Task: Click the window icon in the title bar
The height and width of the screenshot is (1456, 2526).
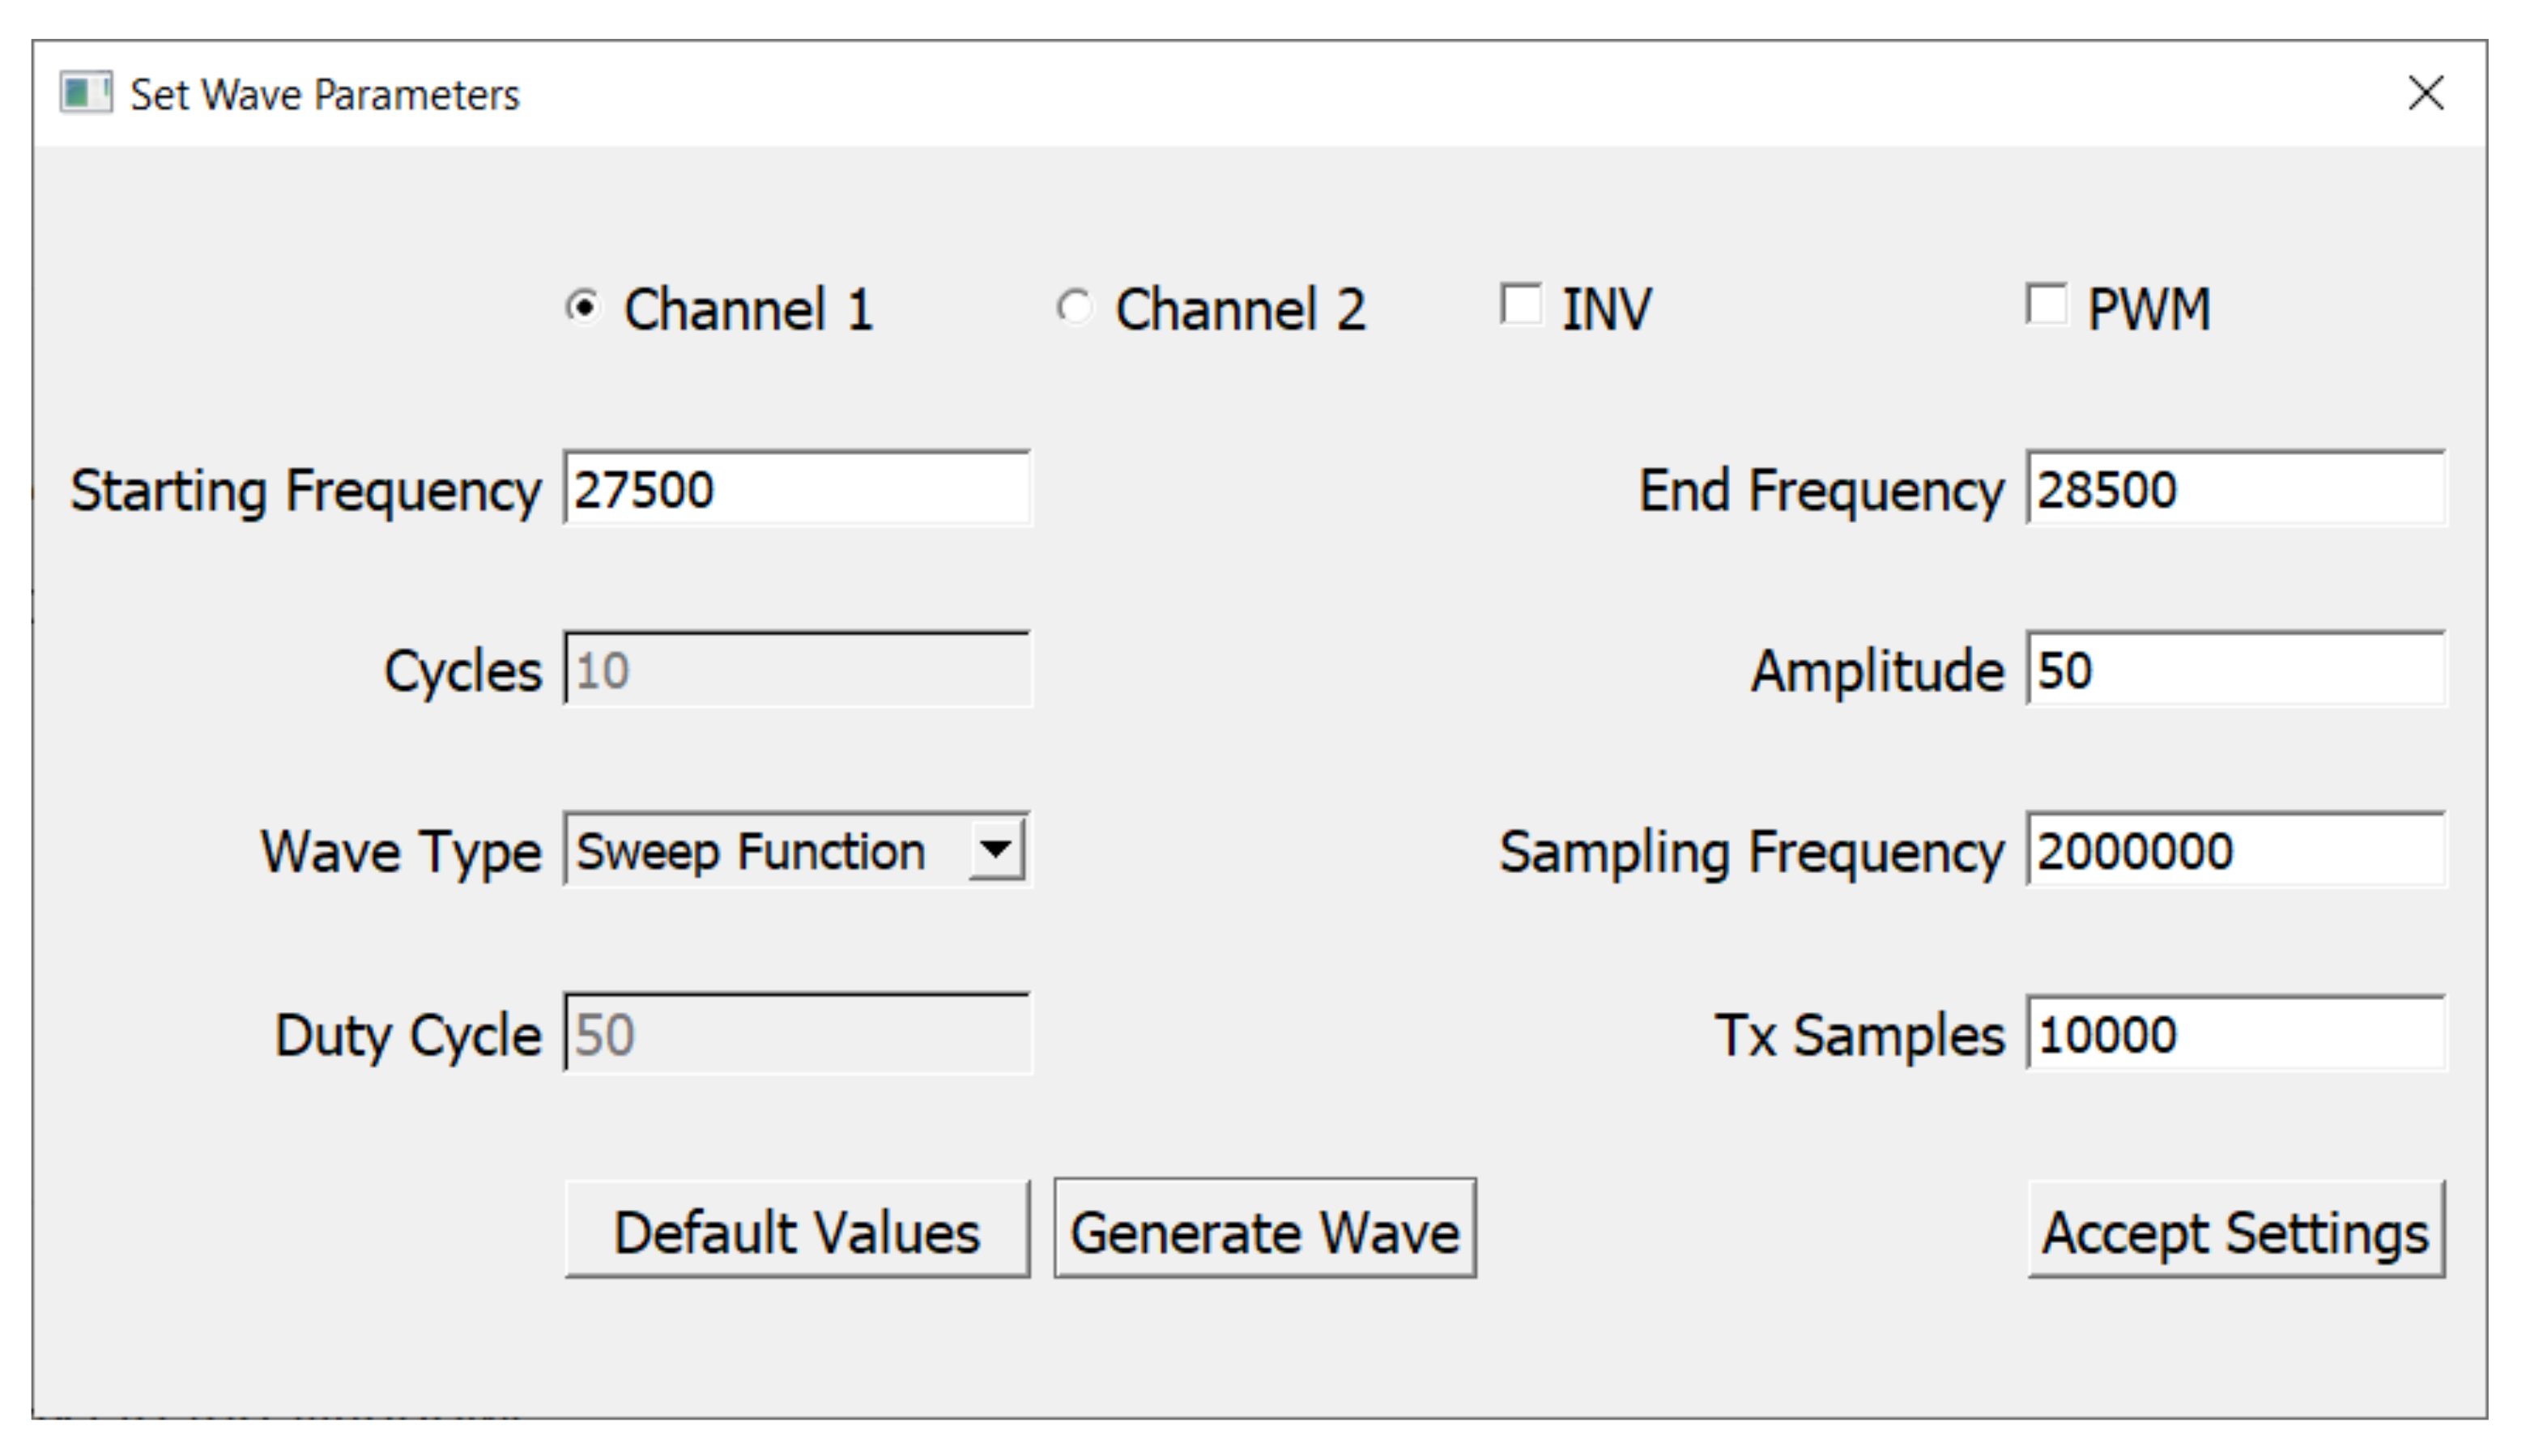Action: [x=85, y=94]
